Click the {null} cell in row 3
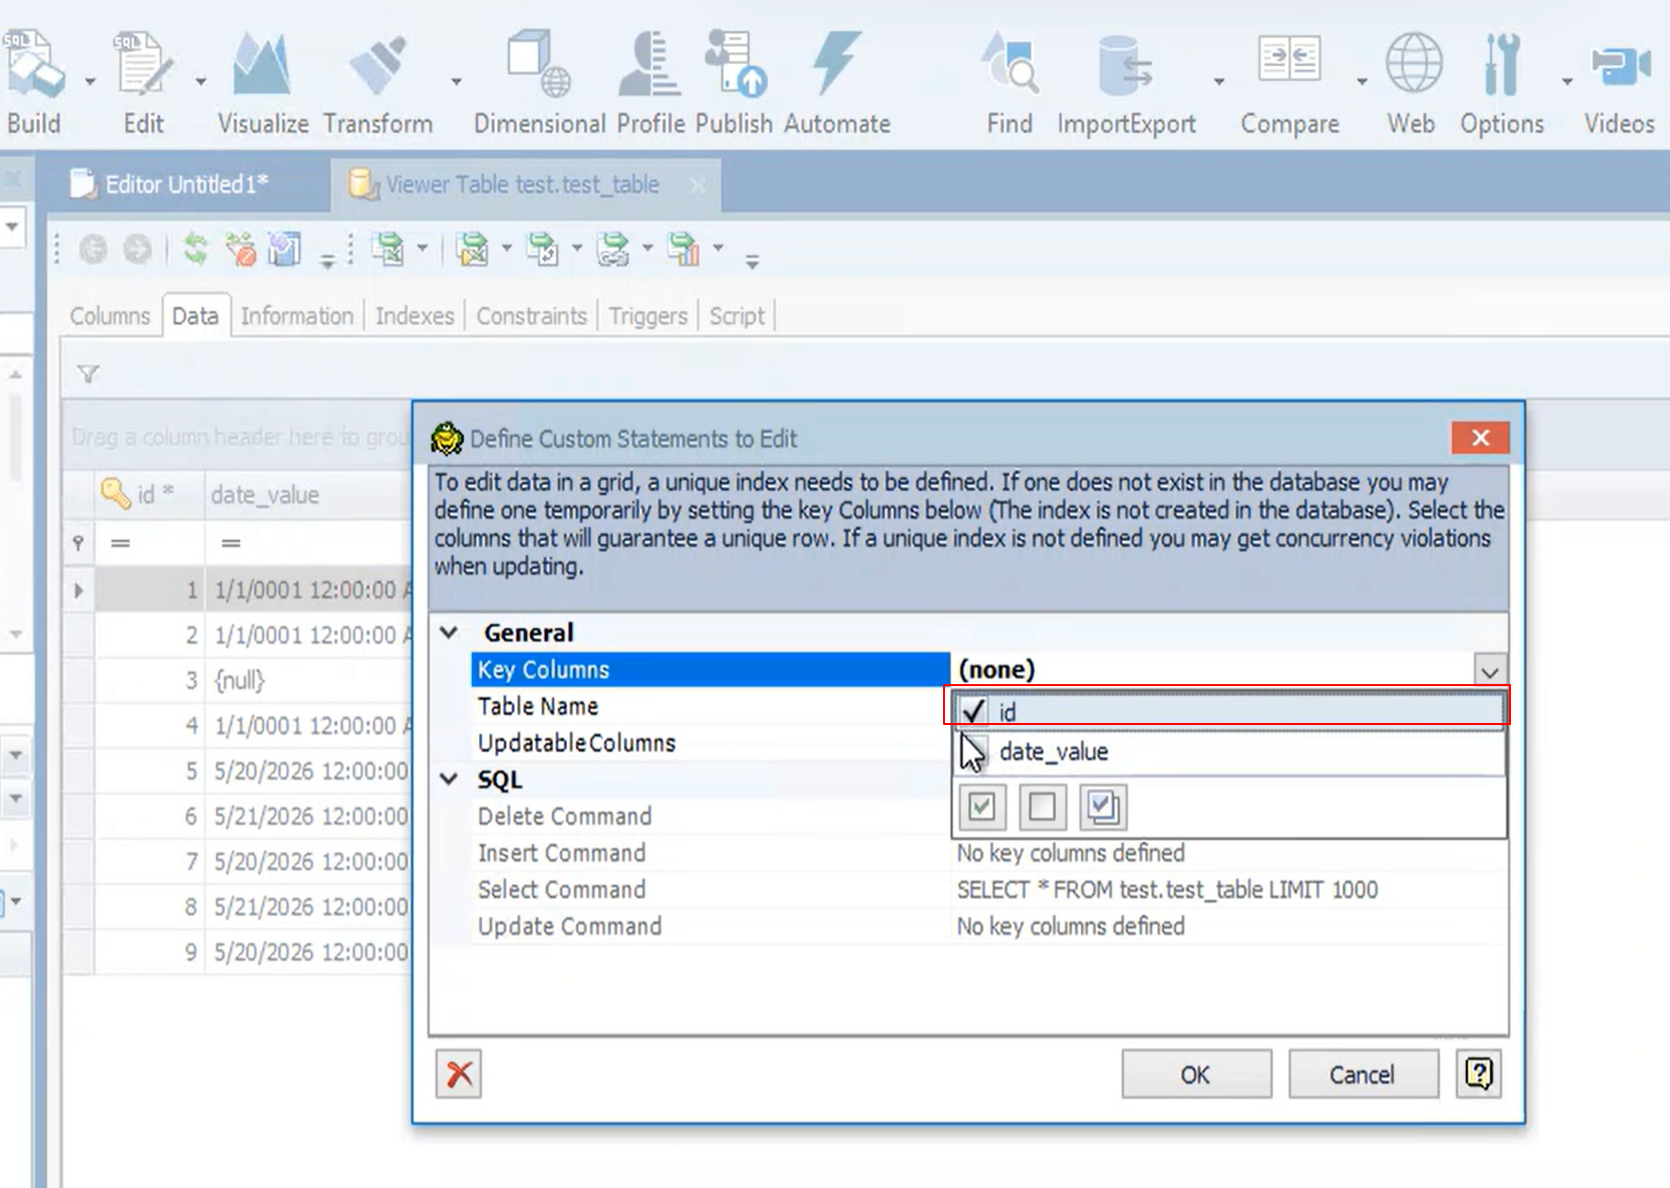The width and height of the screenshot is (1670, 1188). click(308, 681)
